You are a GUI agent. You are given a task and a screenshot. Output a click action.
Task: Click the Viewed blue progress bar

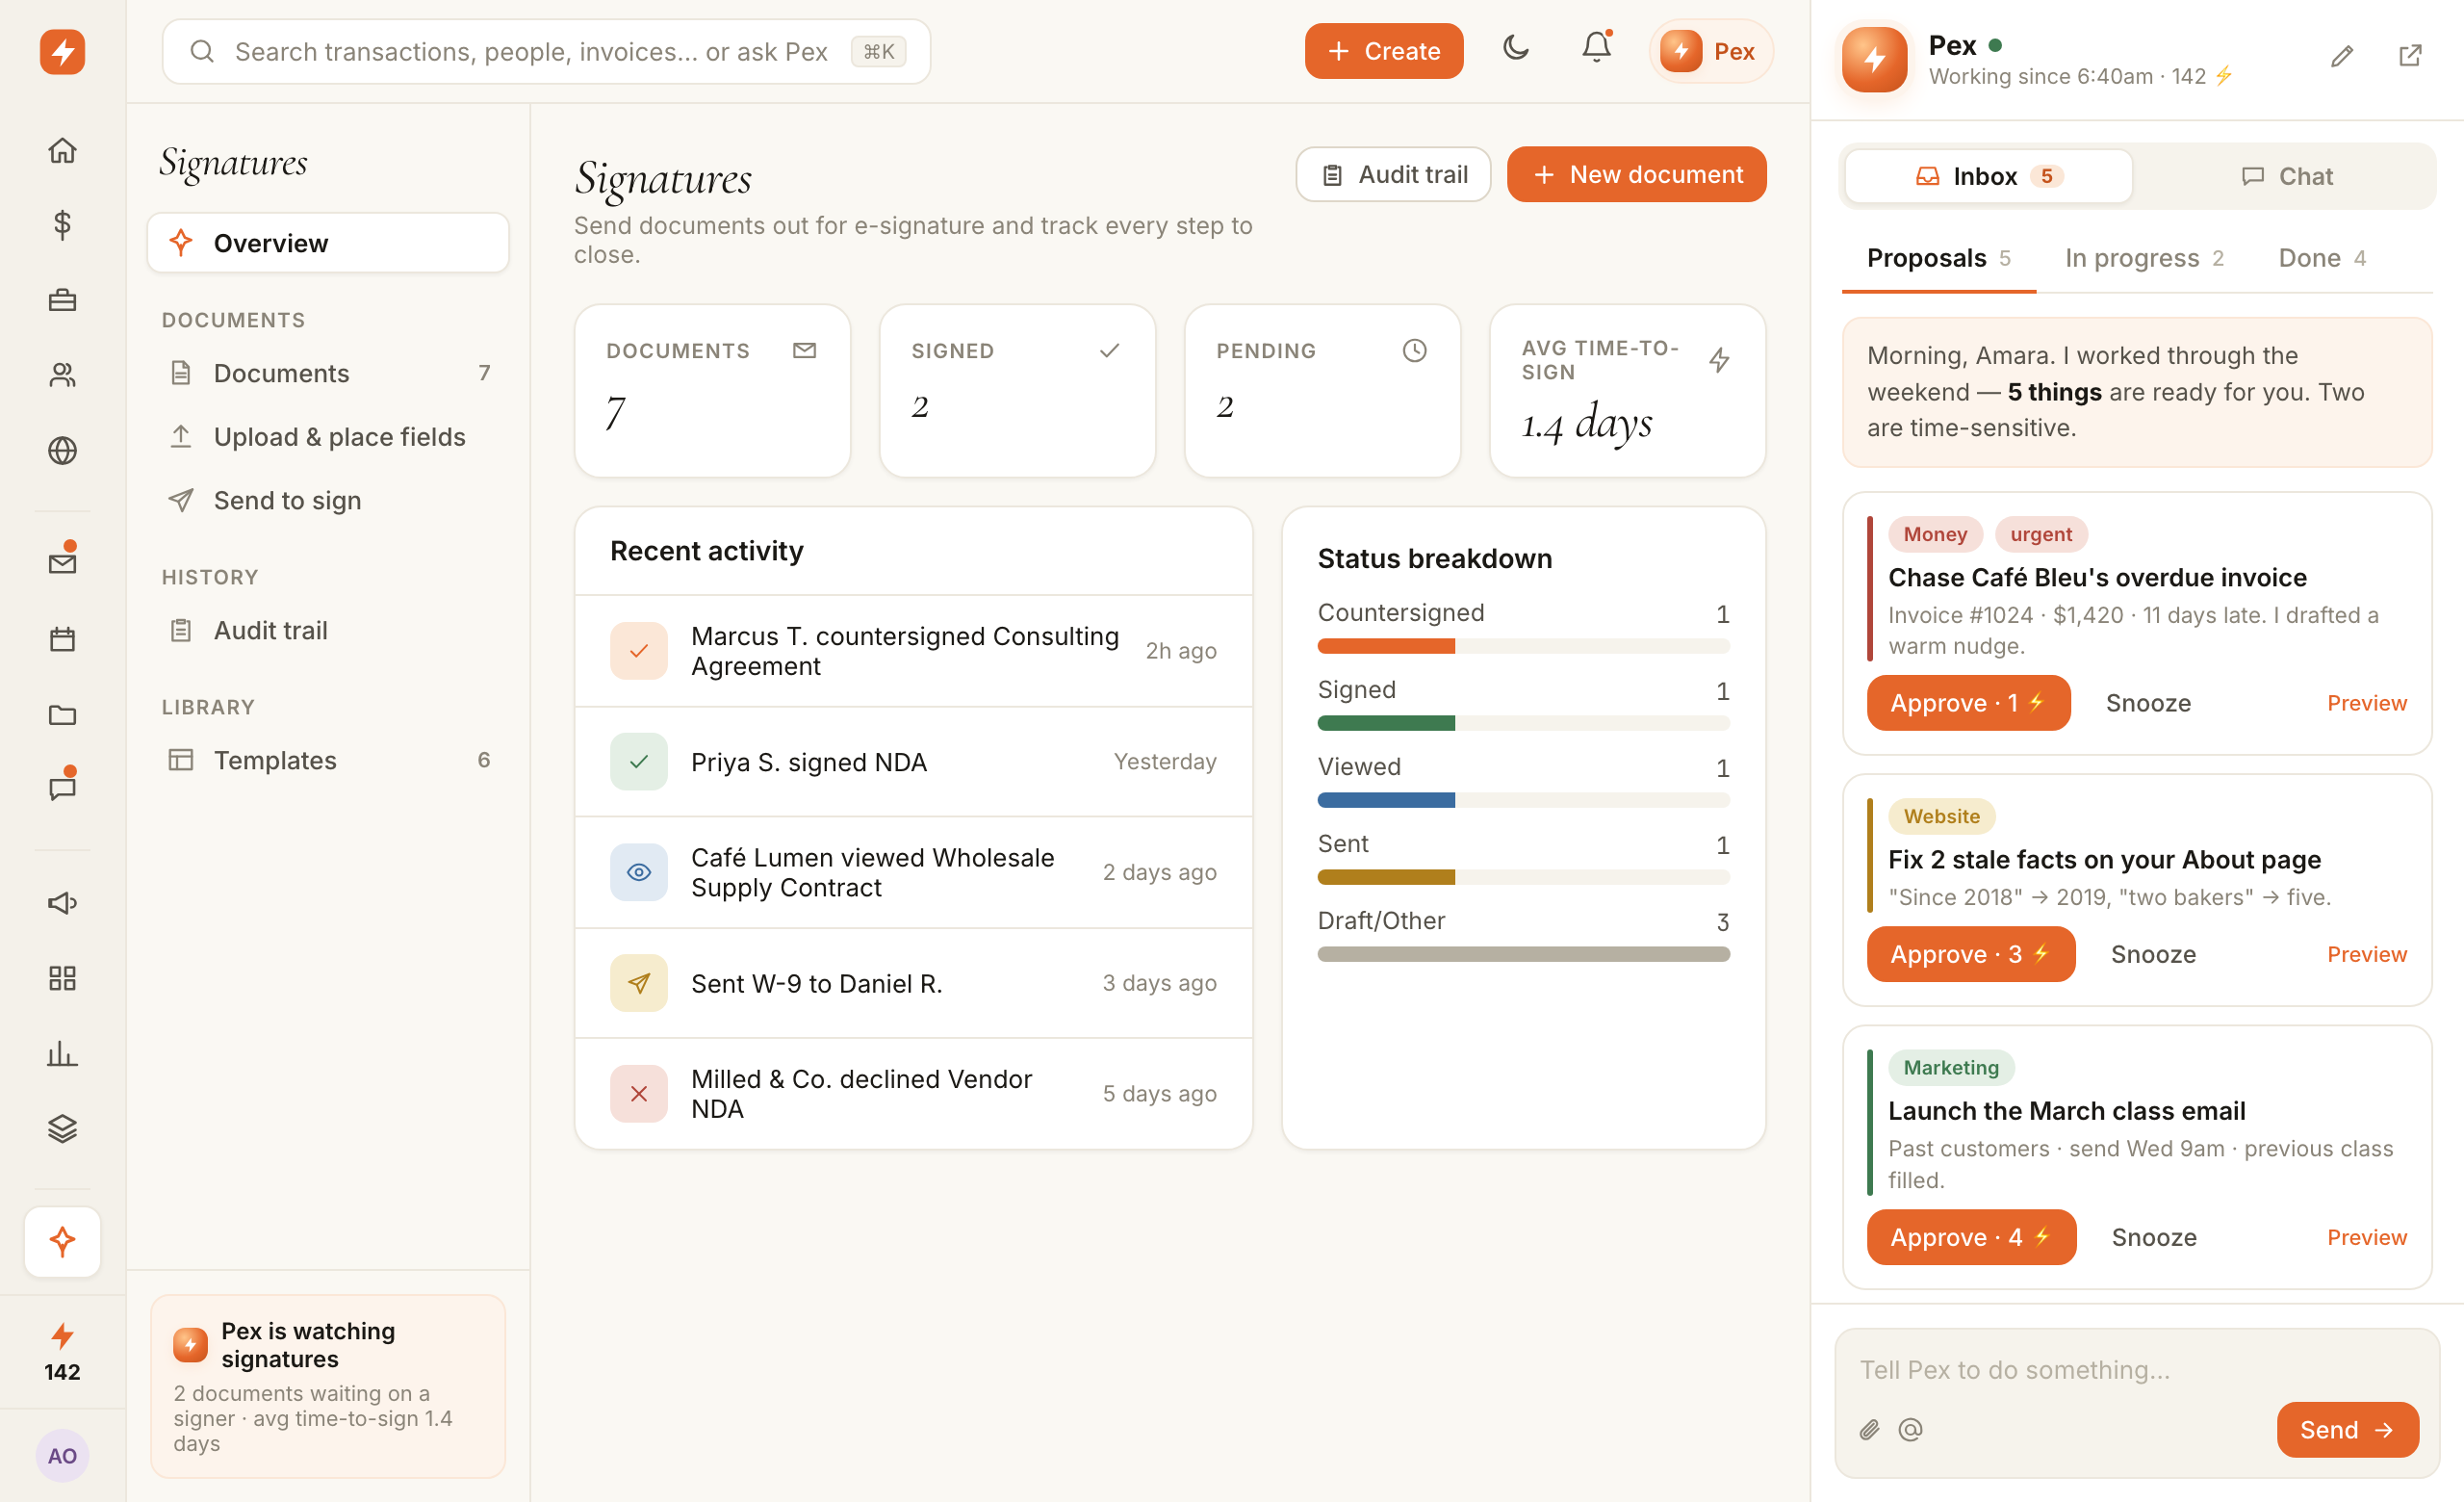tap(1523, 800)
